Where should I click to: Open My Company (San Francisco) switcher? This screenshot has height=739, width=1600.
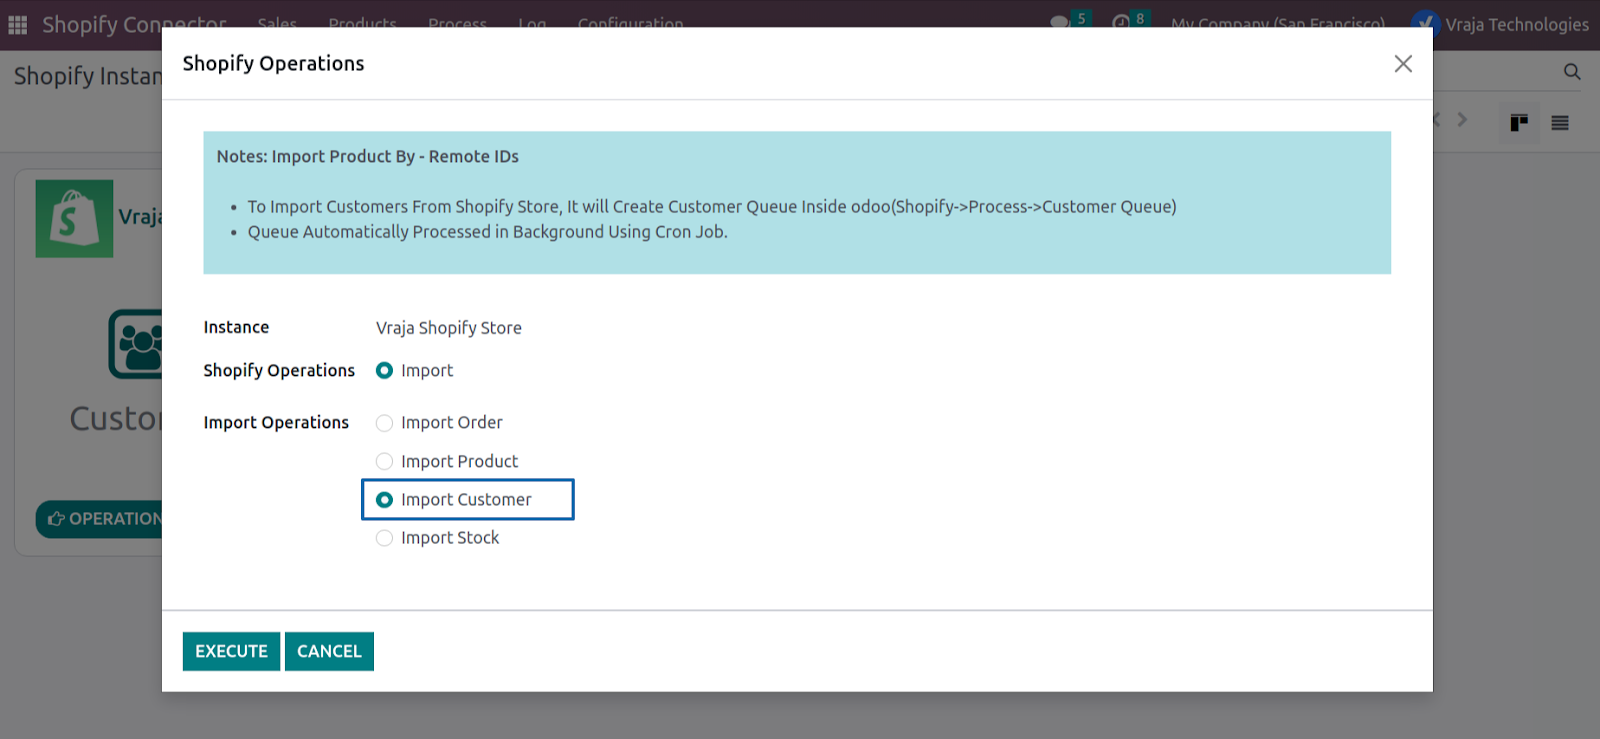1278,23
